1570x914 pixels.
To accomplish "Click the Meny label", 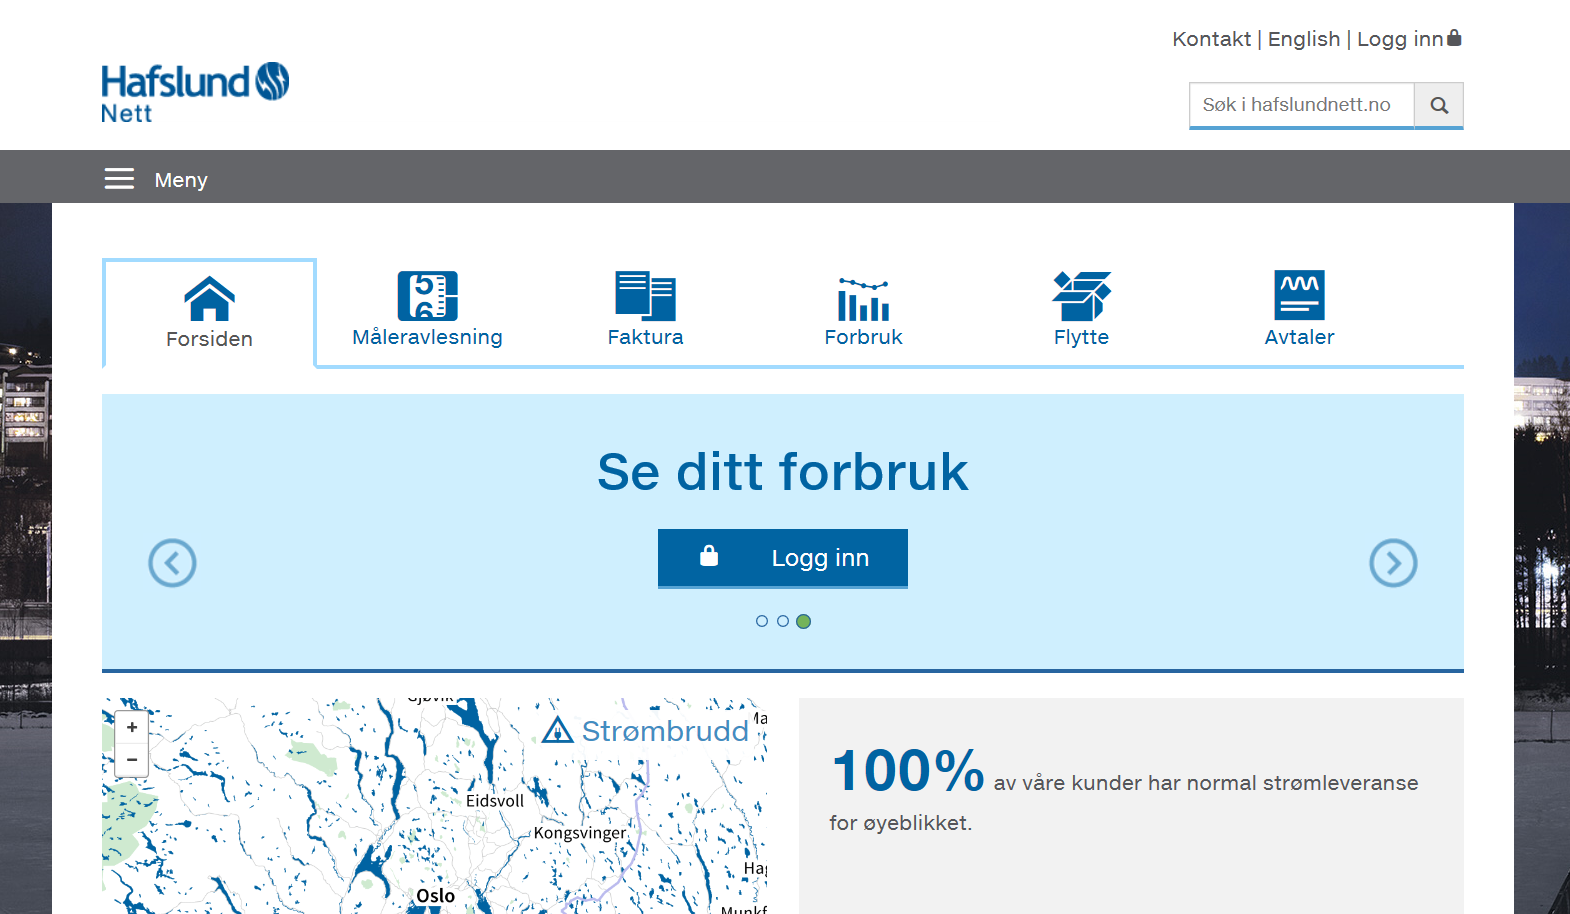I will pos(181,180).
